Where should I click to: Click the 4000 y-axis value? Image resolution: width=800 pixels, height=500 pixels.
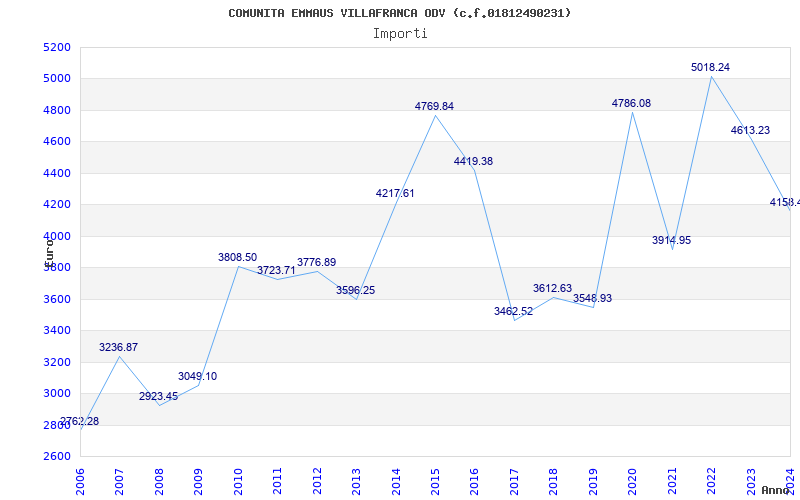(58, 236)
